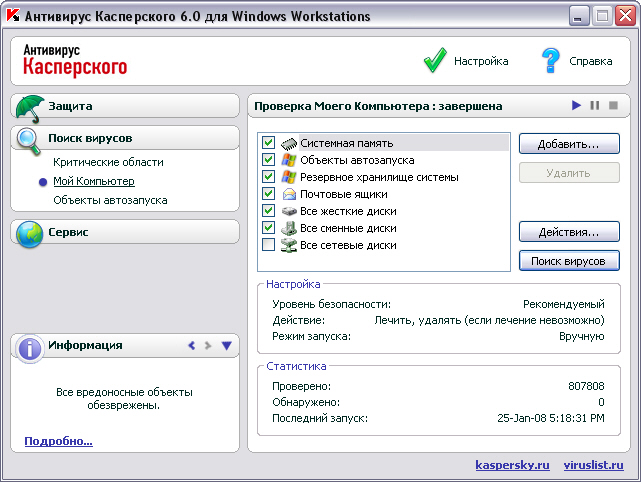Uncheck the Объекты автозапуска checkbox
The width and height of the screenshot is (641, 482).
(268, 159)
